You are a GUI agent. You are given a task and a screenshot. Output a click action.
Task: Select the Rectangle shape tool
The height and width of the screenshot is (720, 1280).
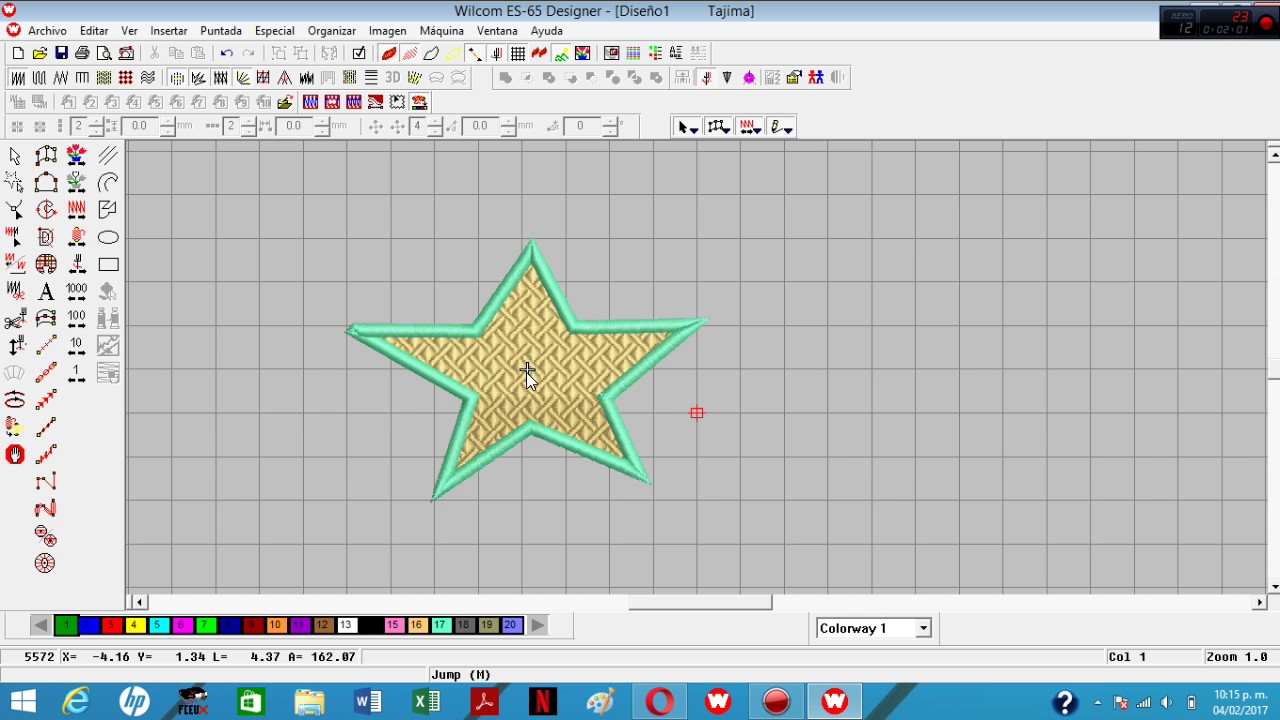pos(108,265)
